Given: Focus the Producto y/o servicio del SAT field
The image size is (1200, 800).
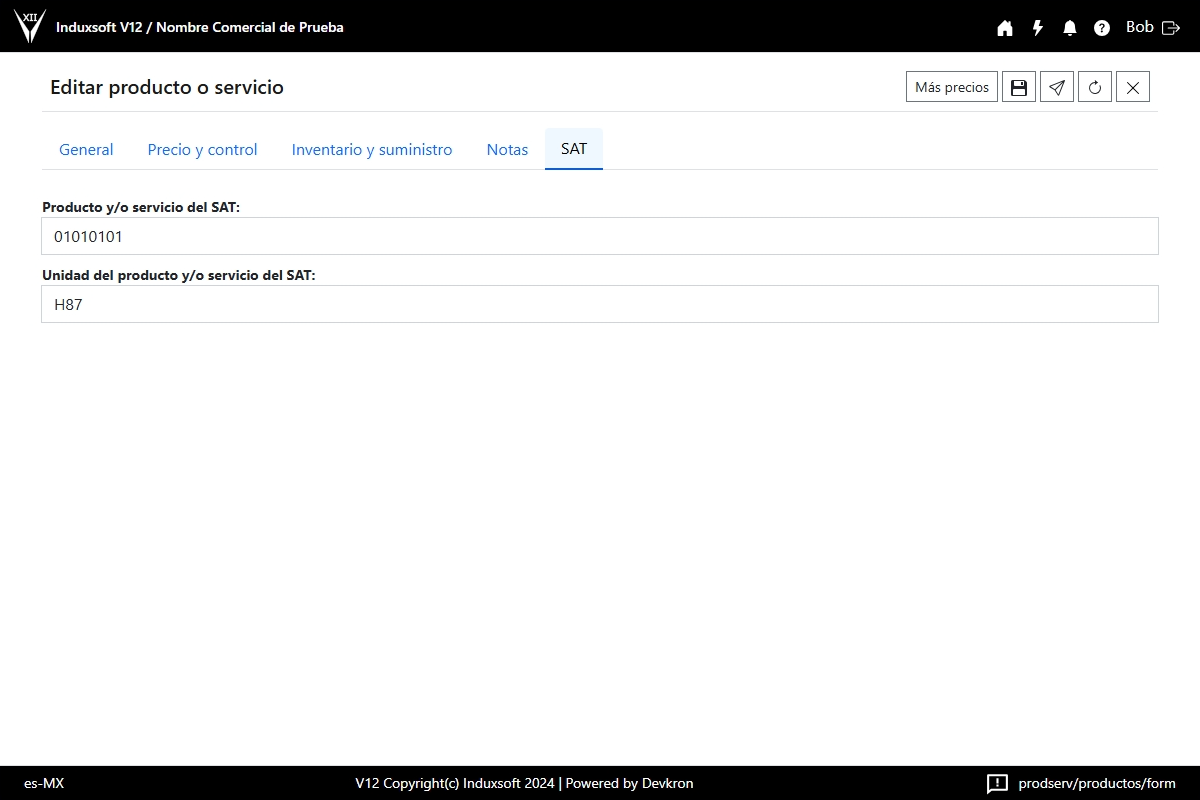Looking at the screenshot, I should click(600, 237).
